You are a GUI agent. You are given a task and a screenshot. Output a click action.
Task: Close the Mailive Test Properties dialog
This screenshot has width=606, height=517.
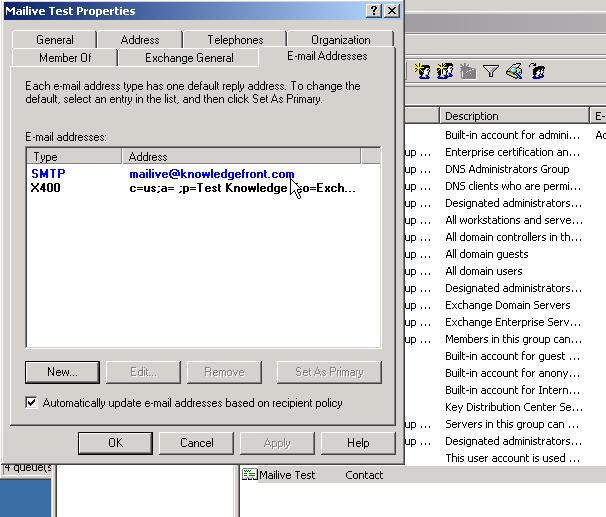(x=392, y=10)
